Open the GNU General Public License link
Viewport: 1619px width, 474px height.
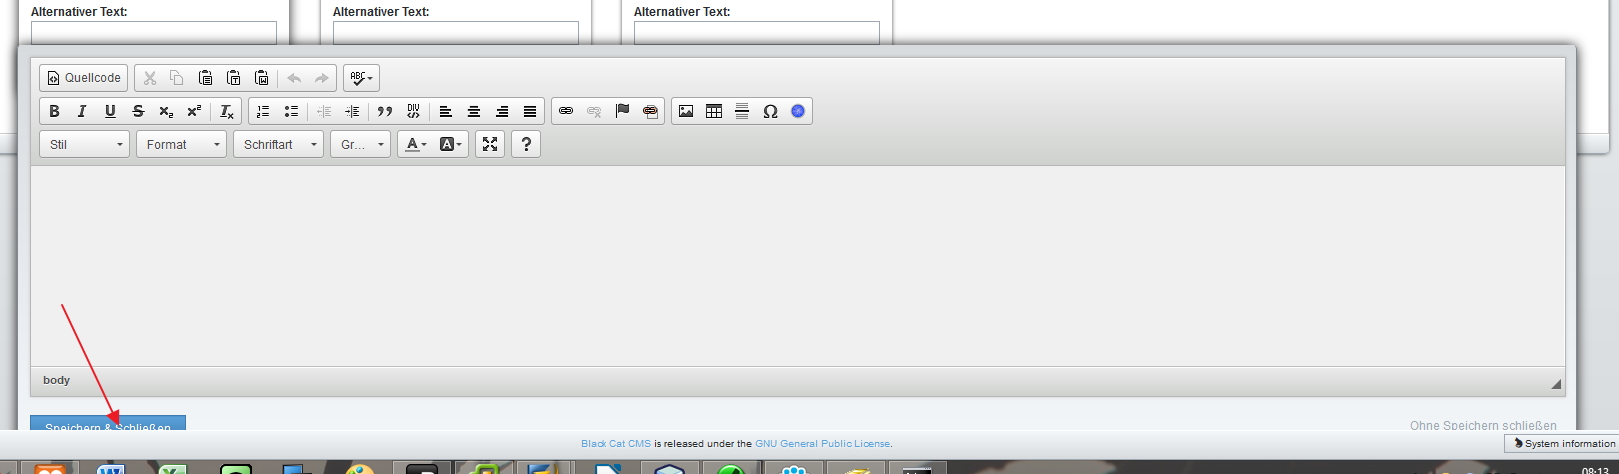click(822, 443)
